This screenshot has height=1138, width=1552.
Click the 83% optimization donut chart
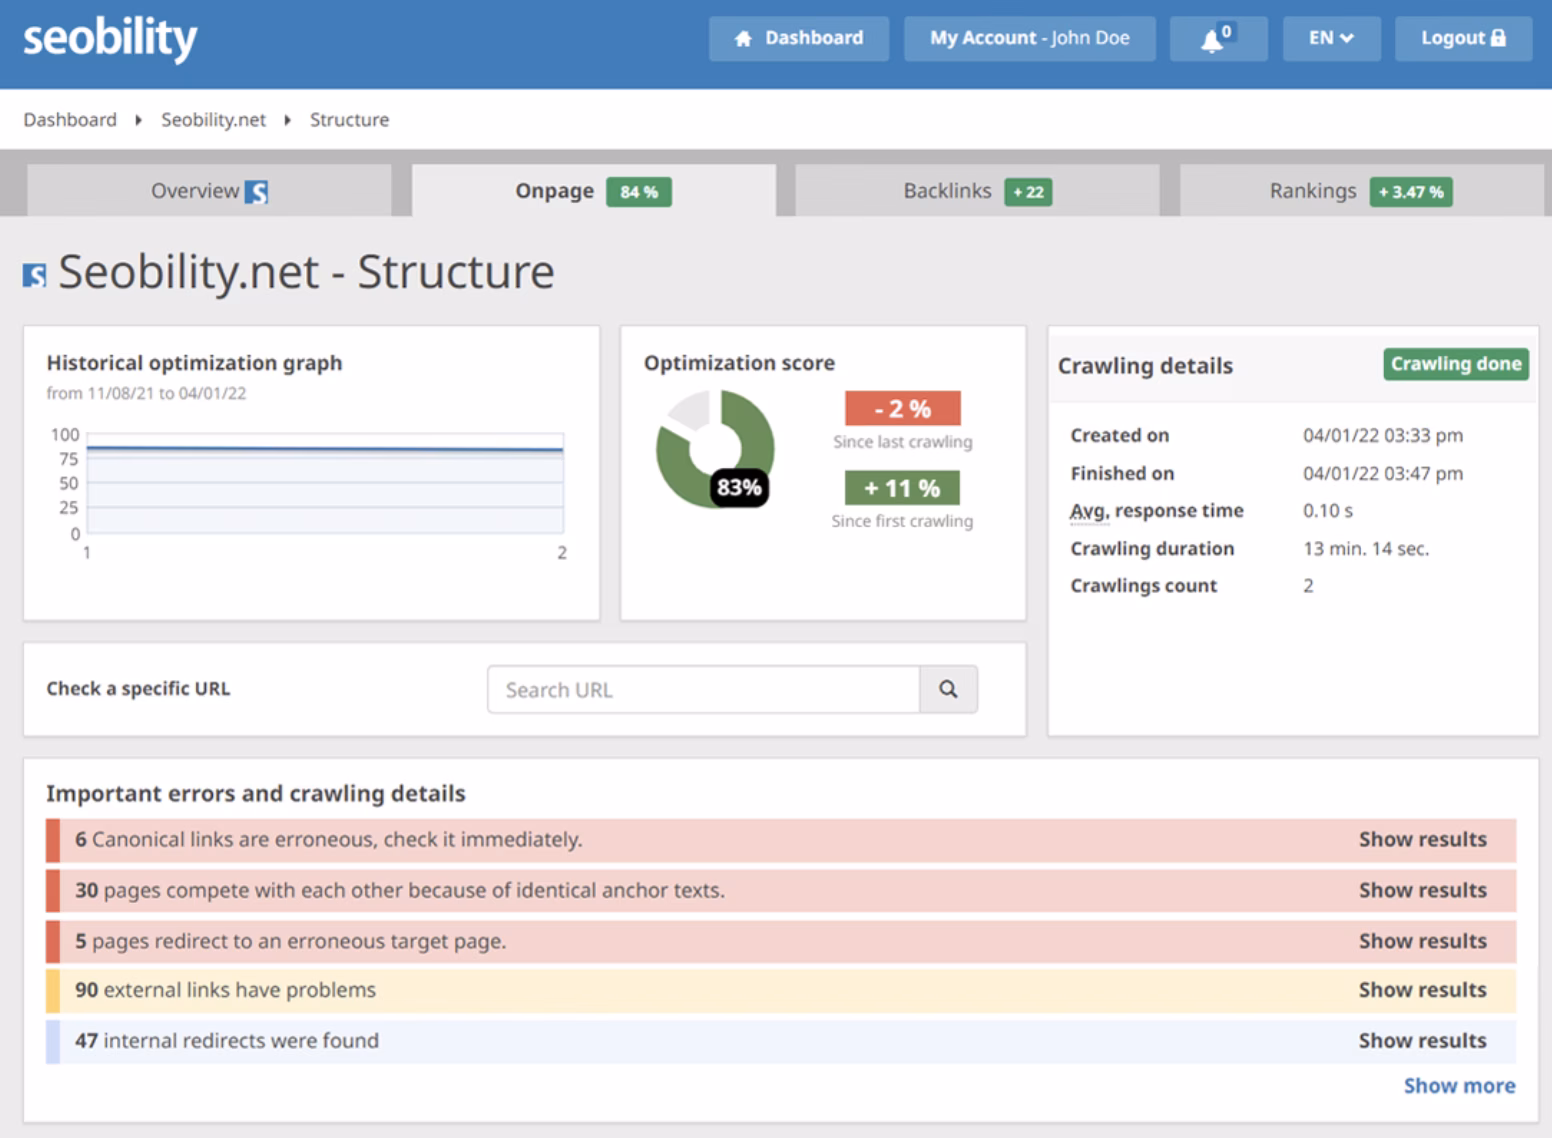click(714, 448)
